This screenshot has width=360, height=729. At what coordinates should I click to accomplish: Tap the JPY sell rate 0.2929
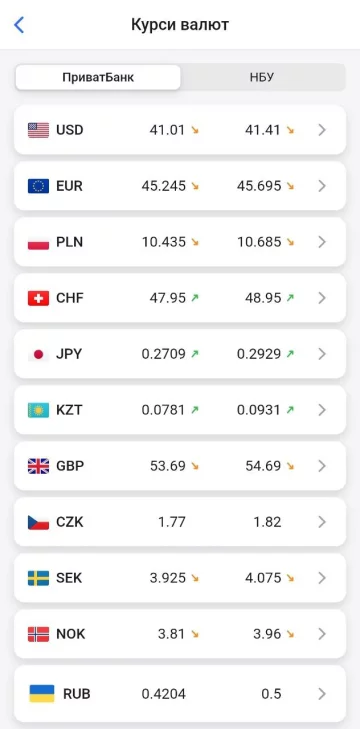click(259, 354)
